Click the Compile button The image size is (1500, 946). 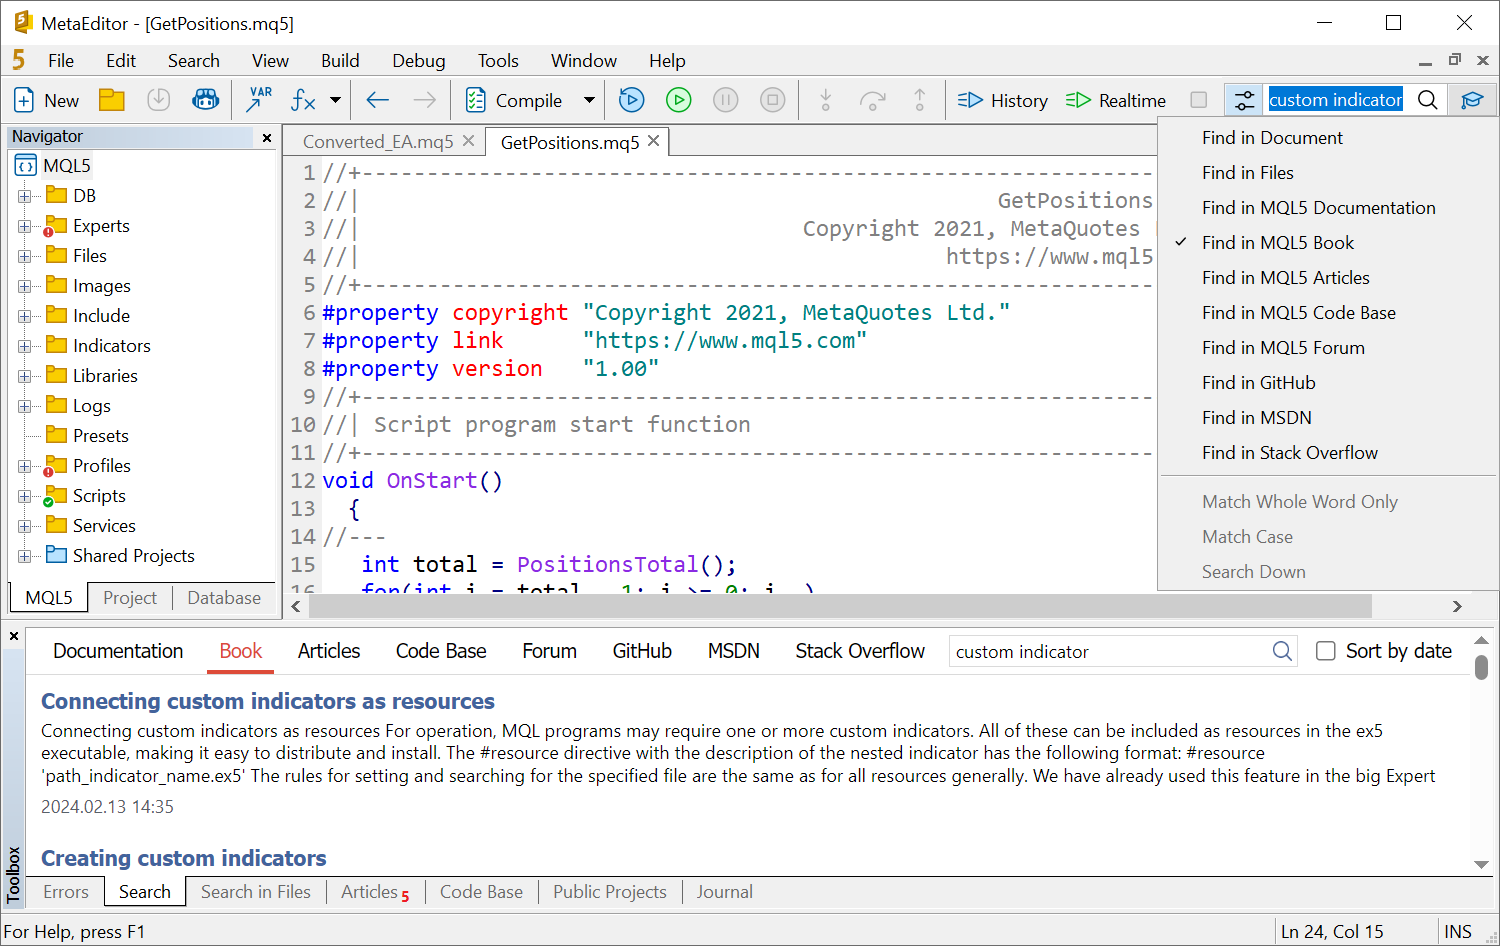[x=516, y=100]
